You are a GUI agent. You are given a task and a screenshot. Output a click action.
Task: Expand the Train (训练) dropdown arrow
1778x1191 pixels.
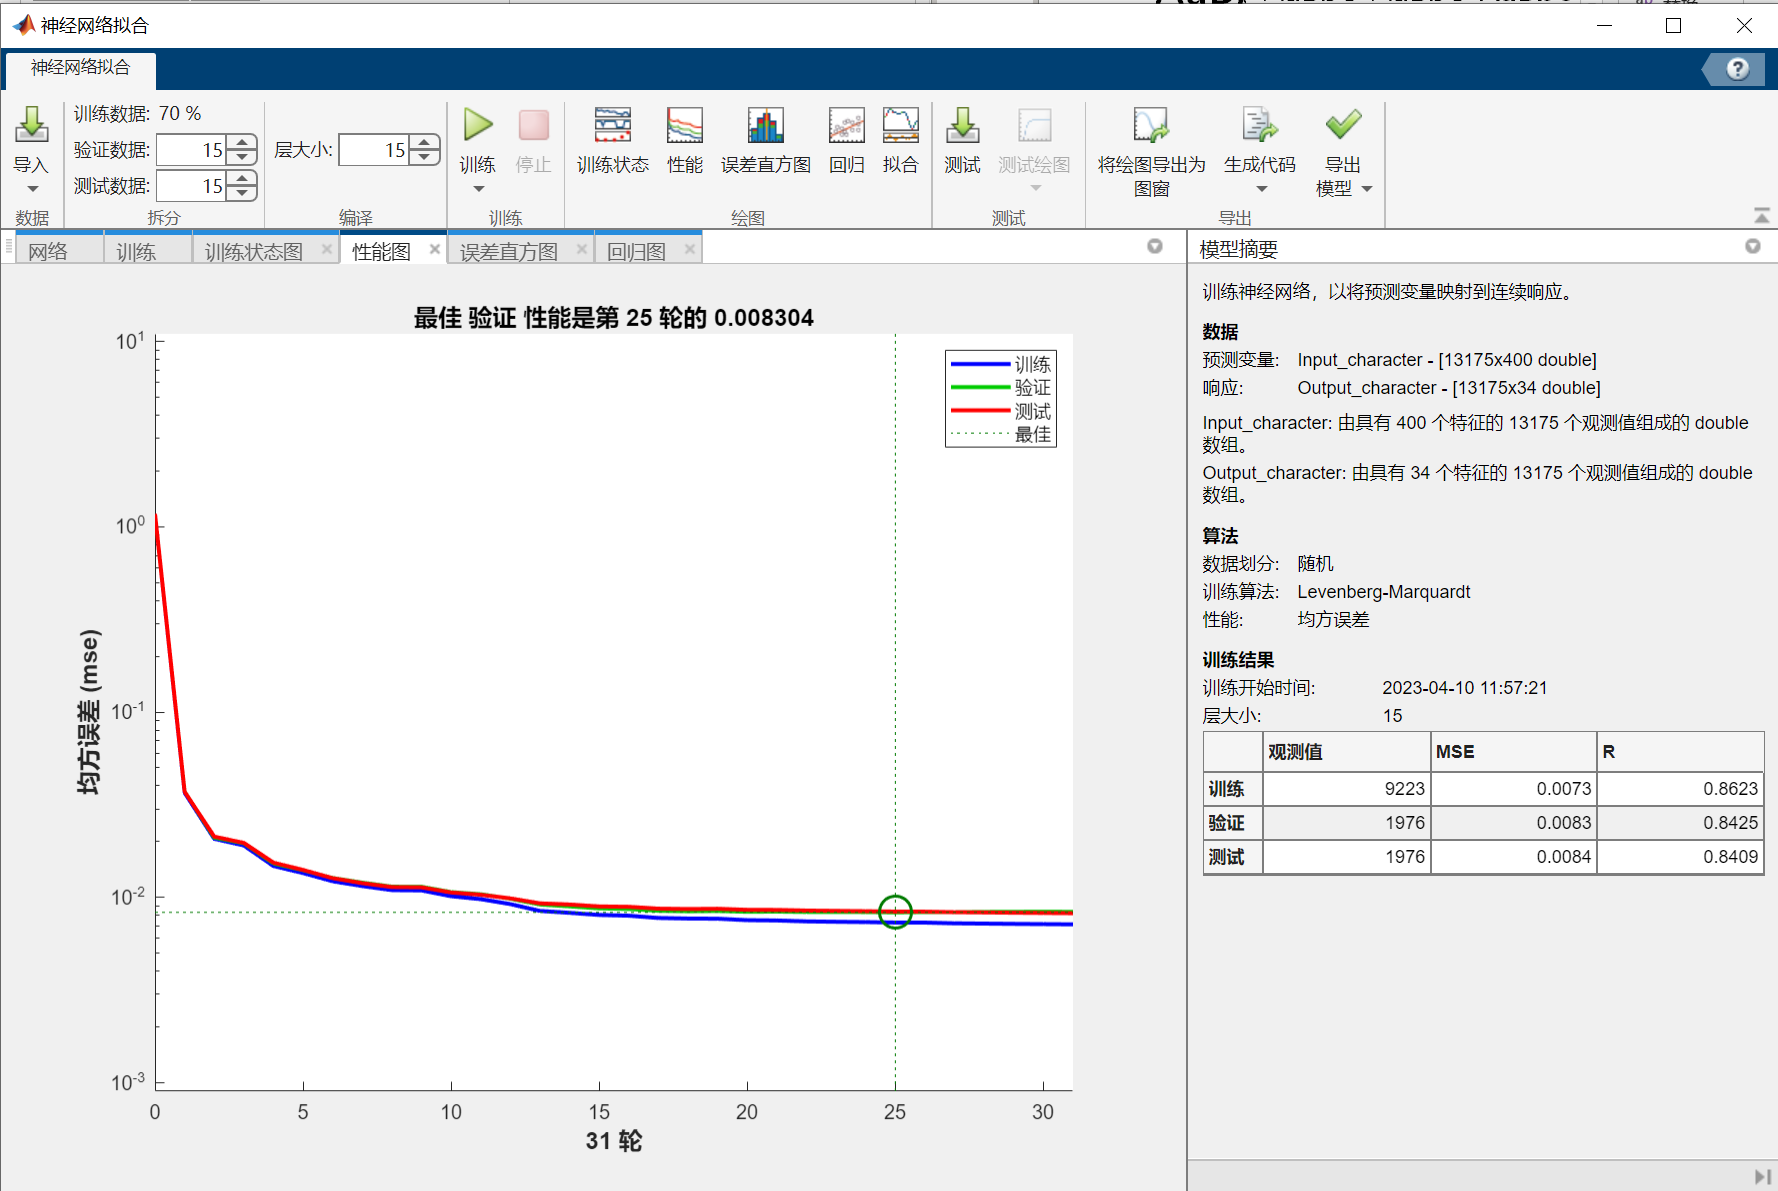click(x=478, y=189)
